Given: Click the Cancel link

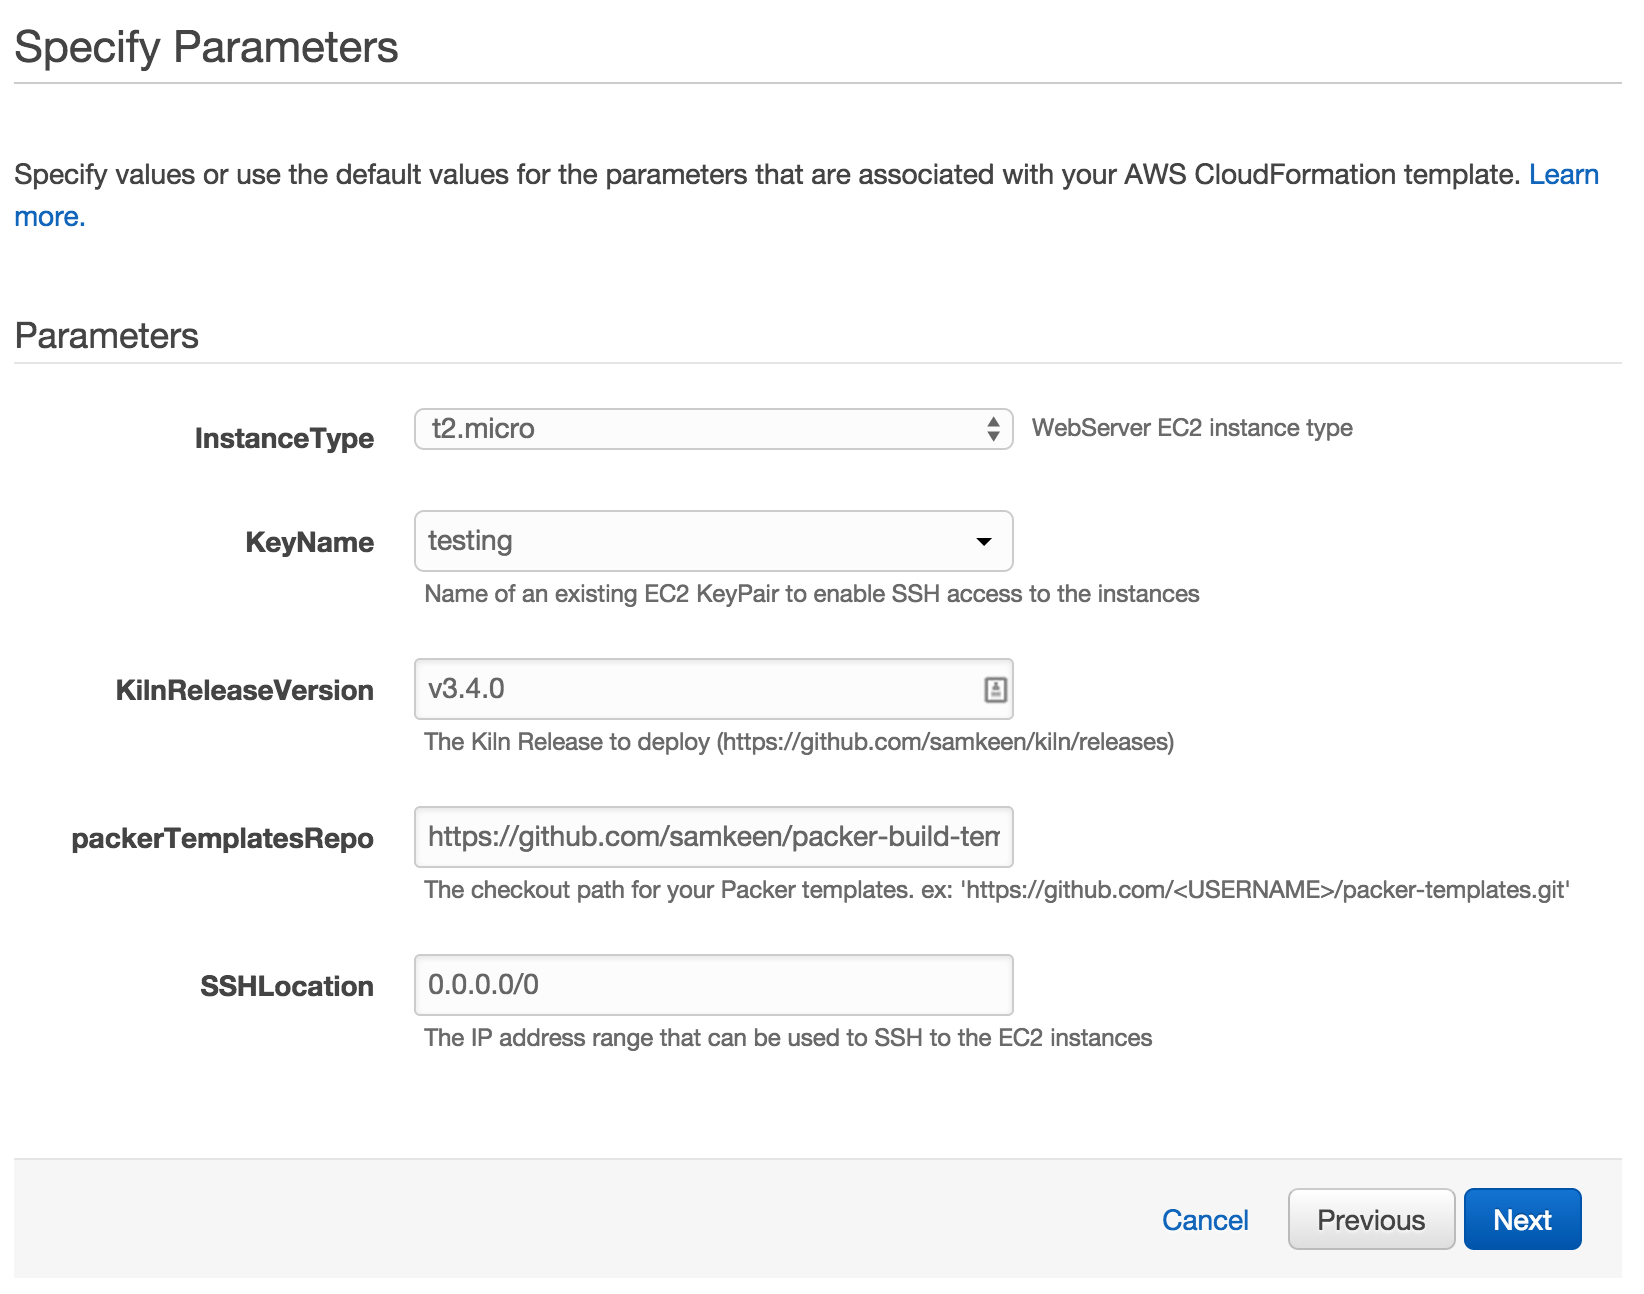Looking at the screenshot, I should point(1205,1220).
